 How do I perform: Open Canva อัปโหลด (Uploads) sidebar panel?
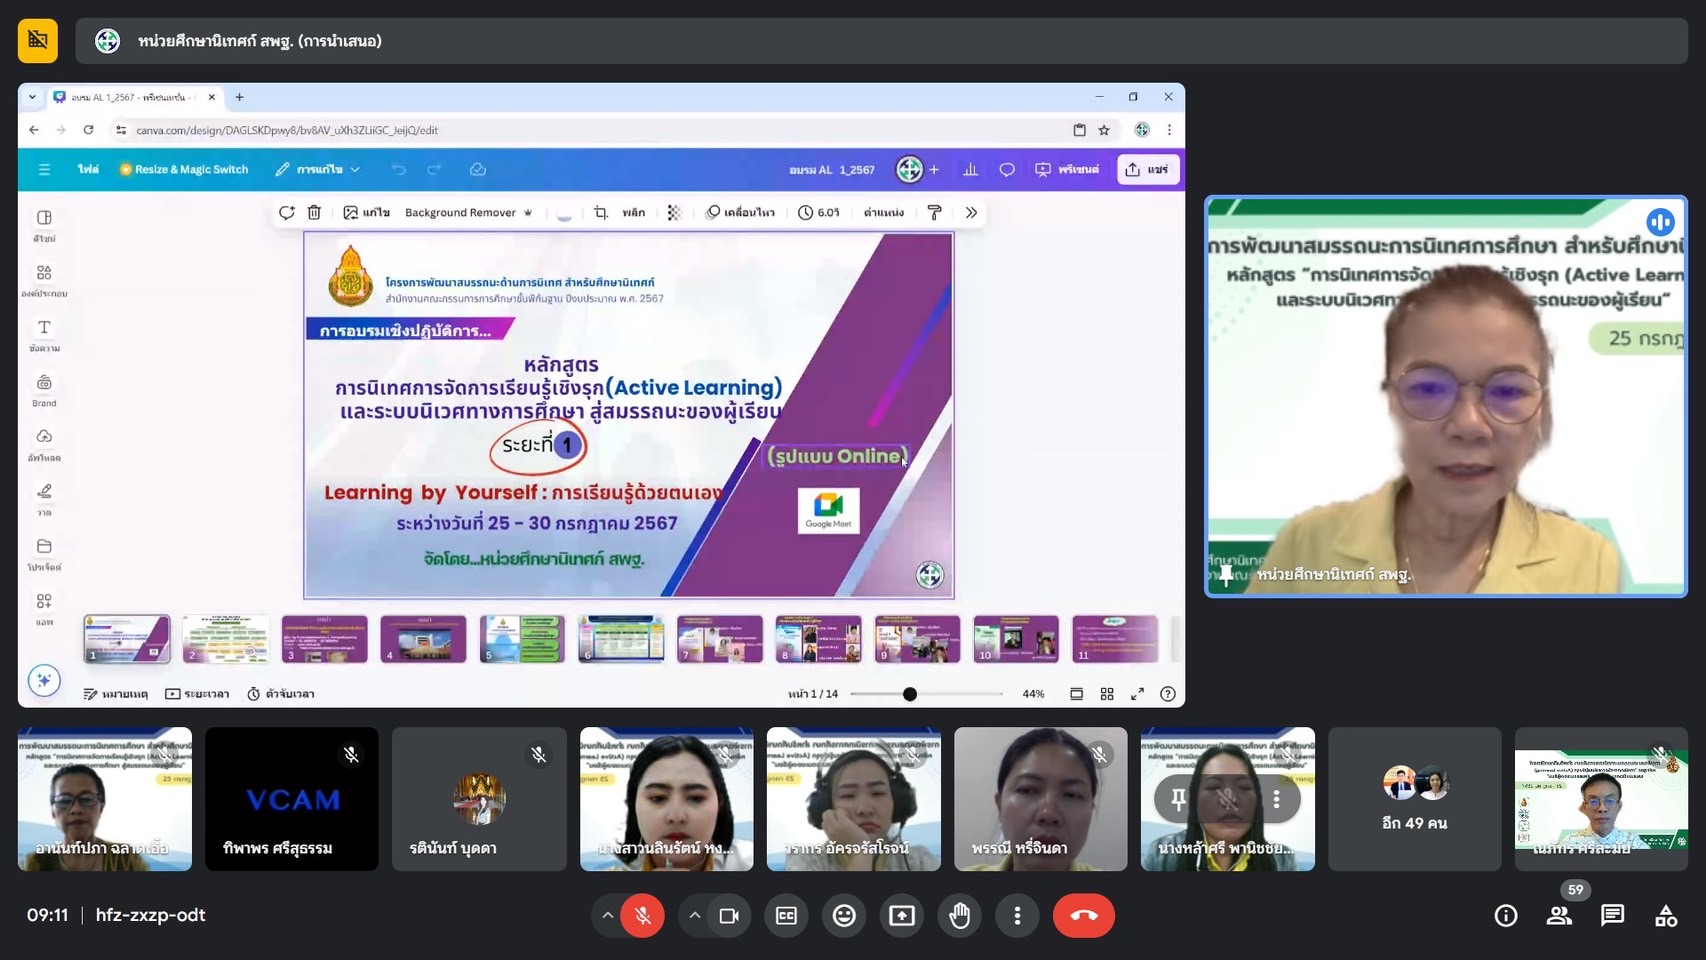tap(44, 445)
